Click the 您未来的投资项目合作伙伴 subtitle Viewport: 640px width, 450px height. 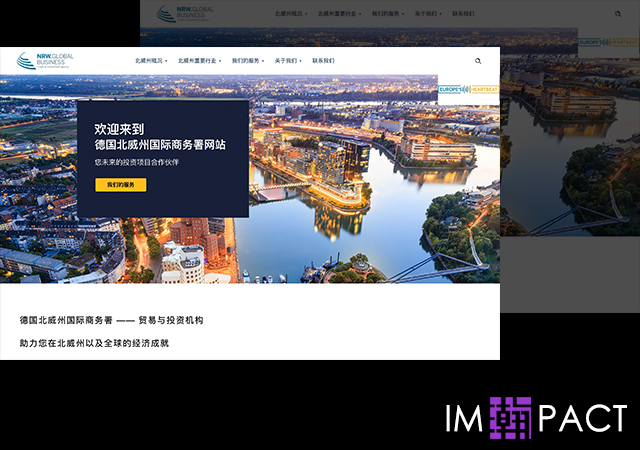(137, 162)
